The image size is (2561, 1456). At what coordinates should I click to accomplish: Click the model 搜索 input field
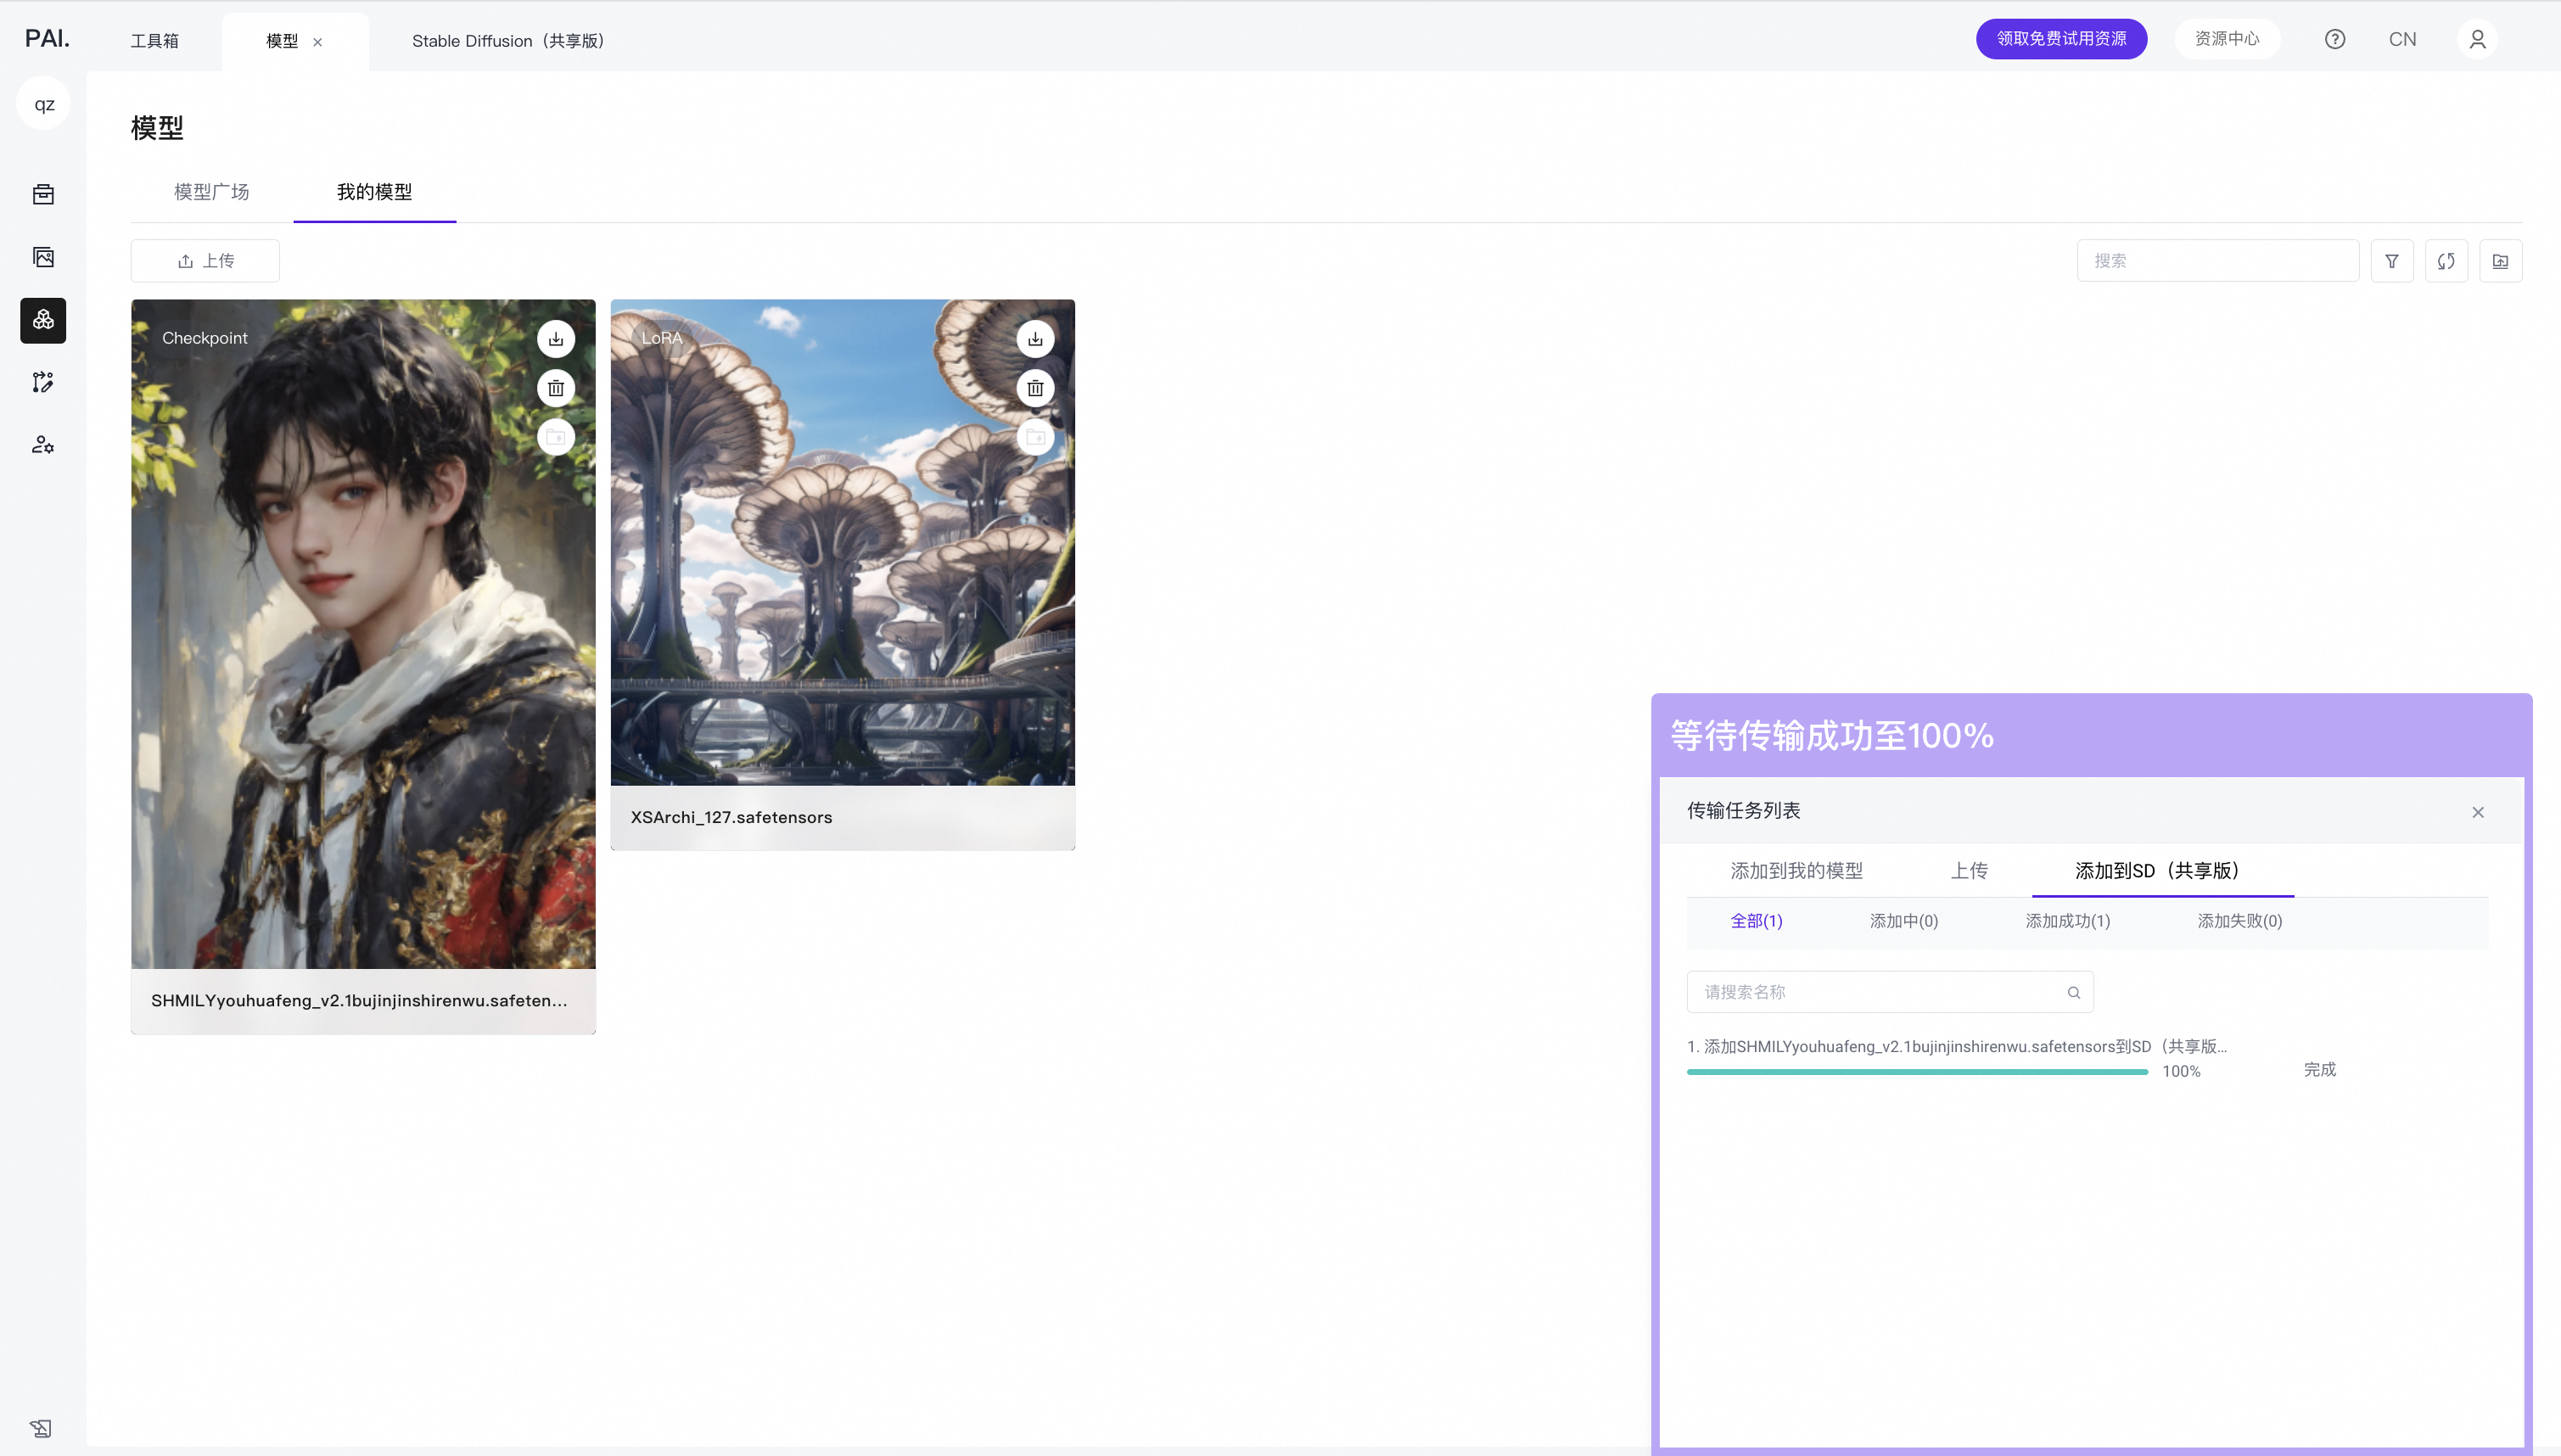click(2218, 261)
